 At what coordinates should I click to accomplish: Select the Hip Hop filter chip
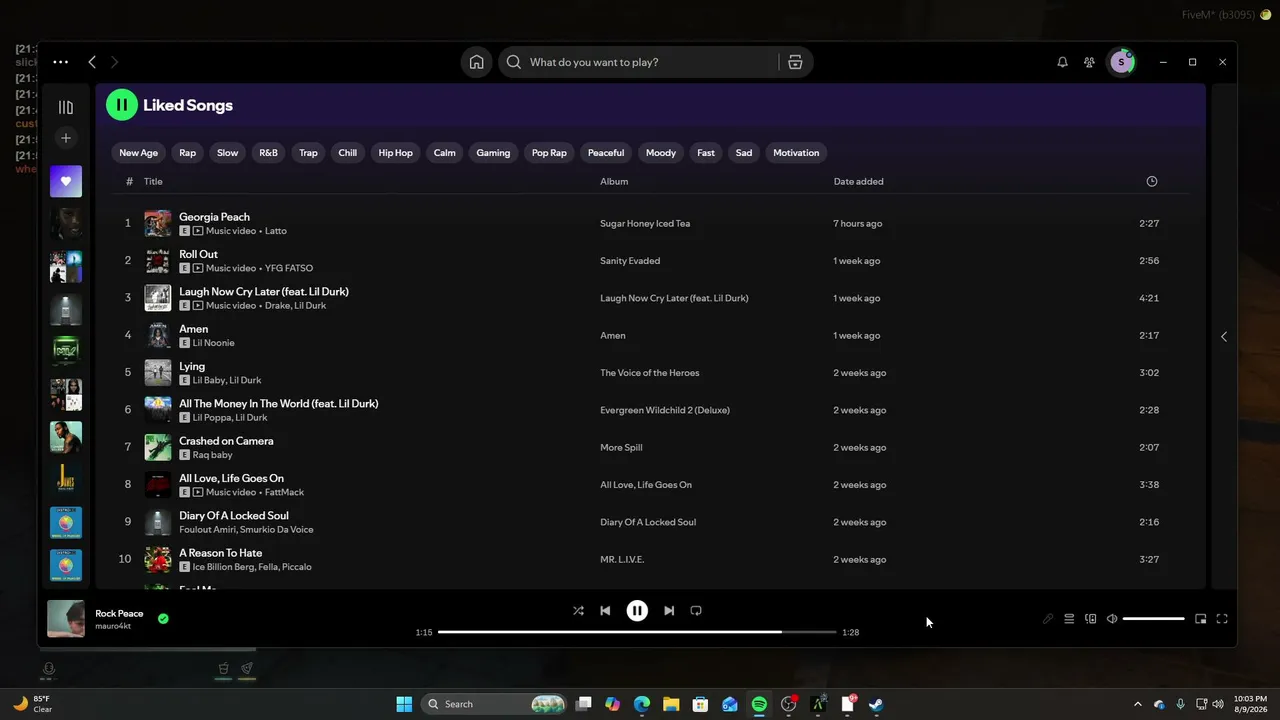[396, 153]
